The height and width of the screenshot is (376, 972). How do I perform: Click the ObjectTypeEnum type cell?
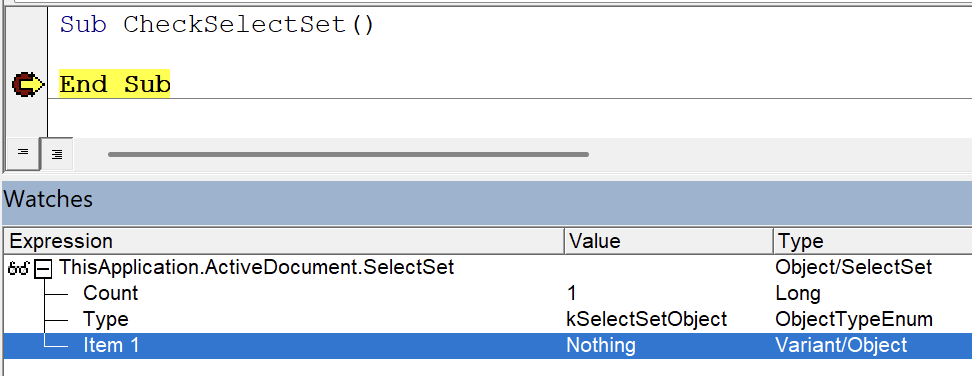854,319
